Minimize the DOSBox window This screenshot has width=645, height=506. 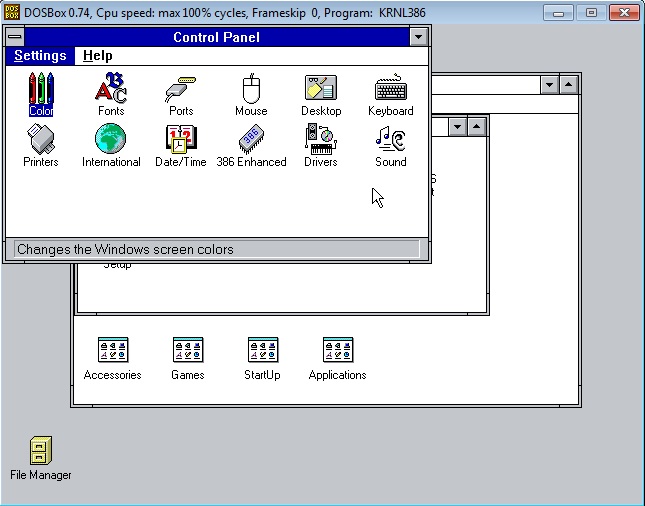[558, 13]
